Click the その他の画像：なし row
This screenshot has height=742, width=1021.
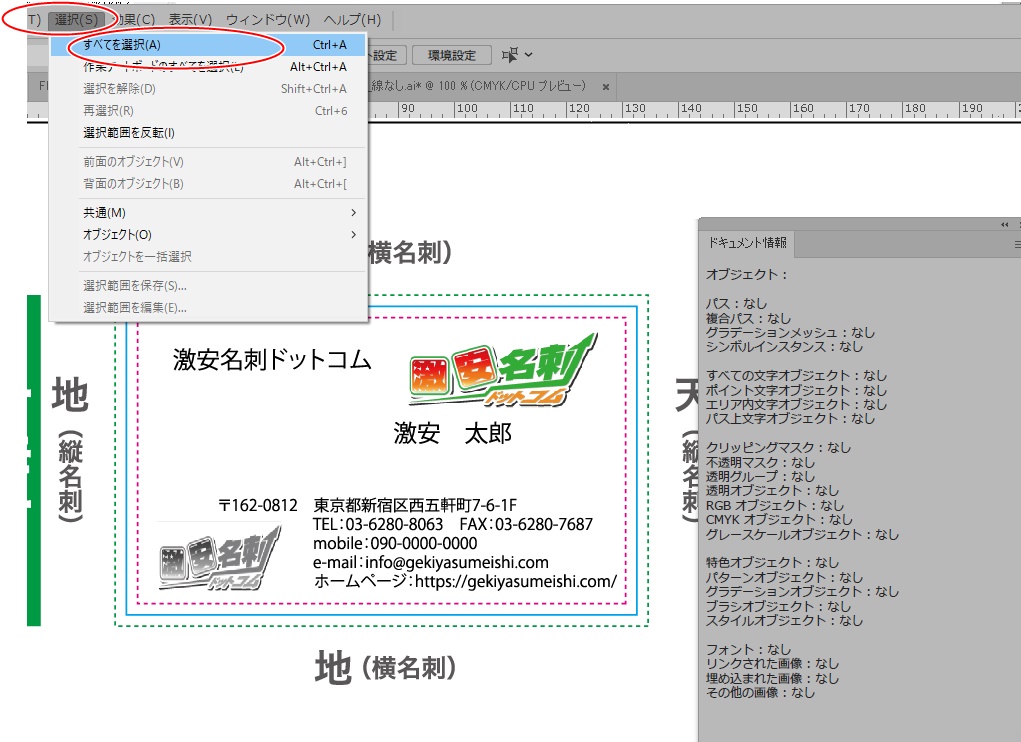[x=761, y=693]
